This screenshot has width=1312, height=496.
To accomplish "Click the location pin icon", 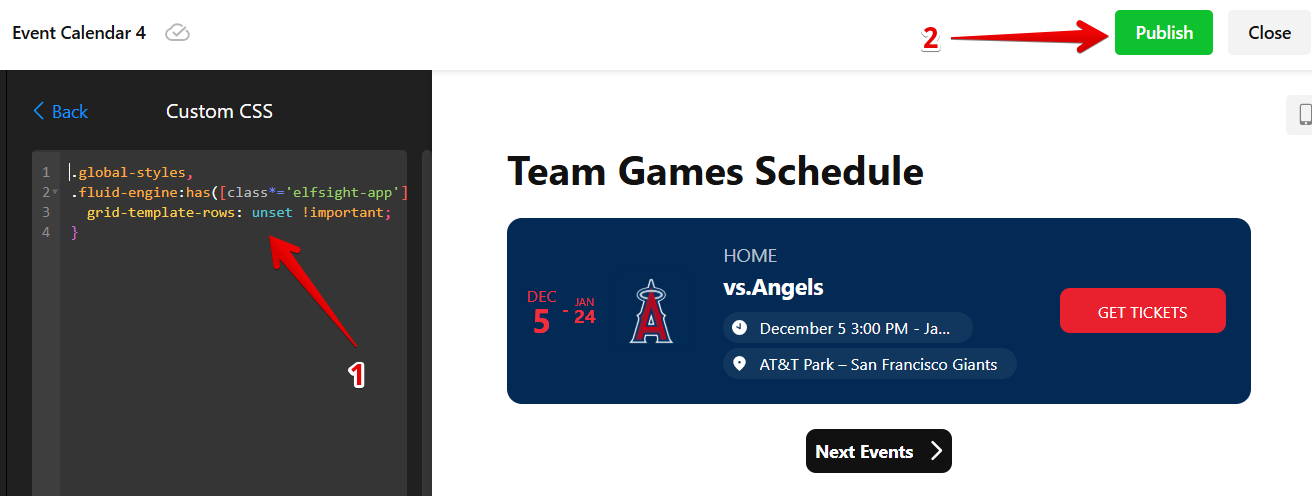I will (739, 364).
